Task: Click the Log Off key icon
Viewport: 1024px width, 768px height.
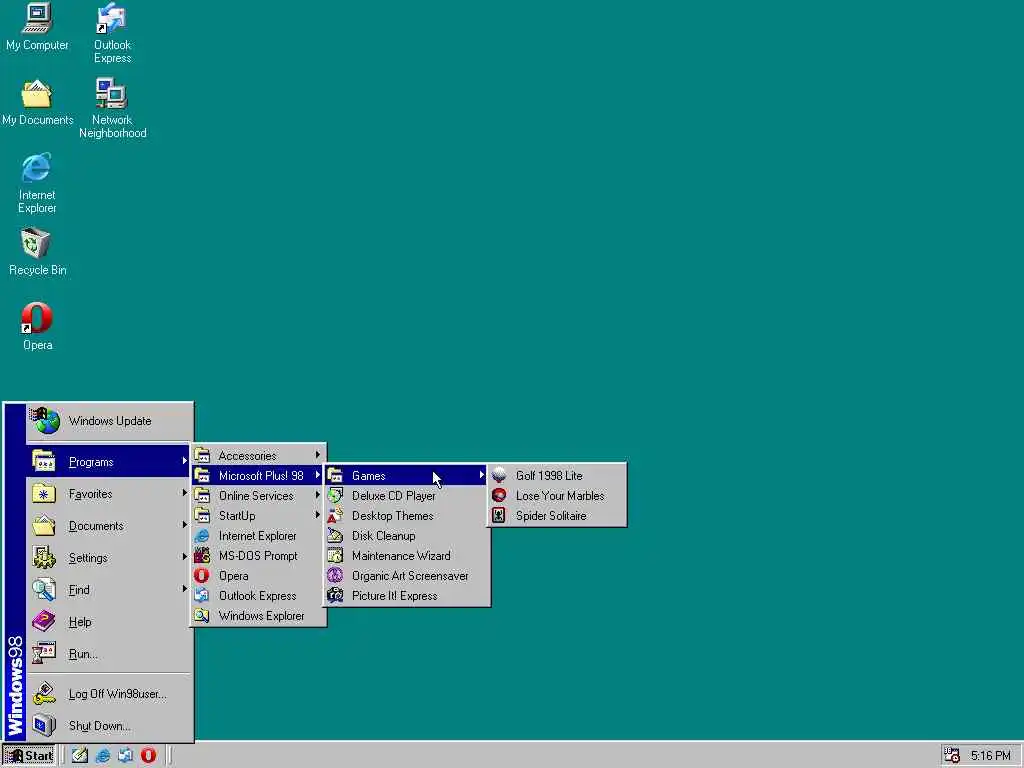Action: pos(44,694)
